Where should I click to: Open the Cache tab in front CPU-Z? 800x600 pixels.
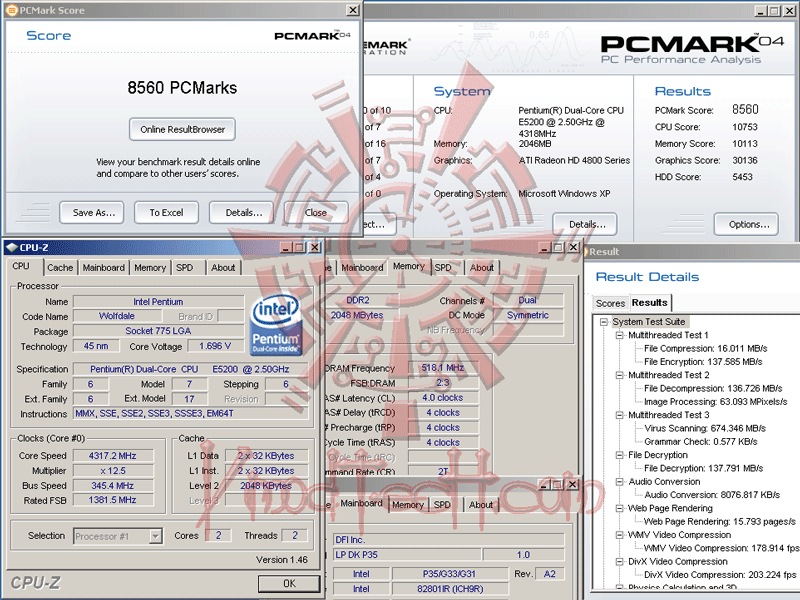[60, 268]
